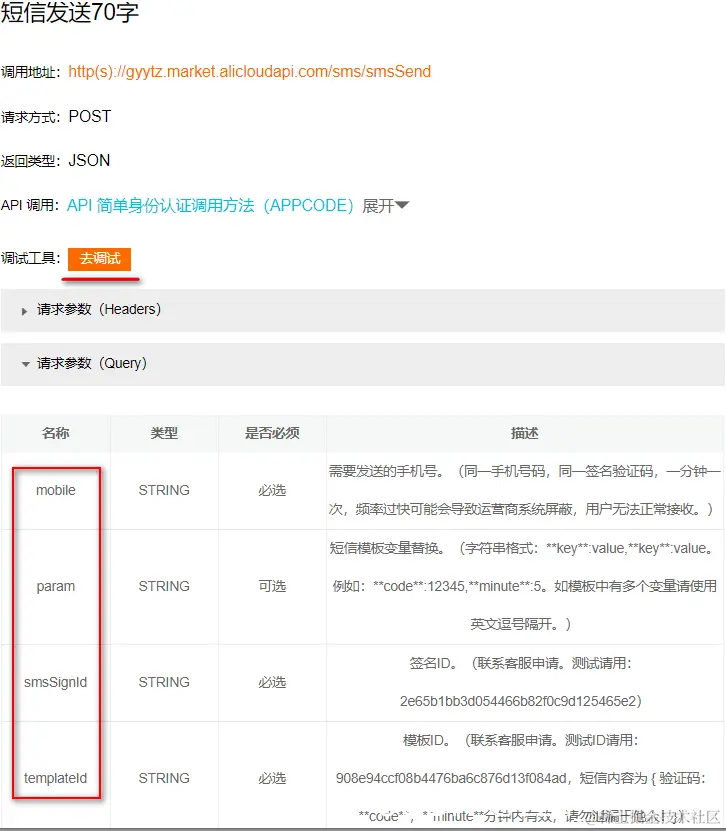The height and width of the screenshot is (831, 726).
Task: Click the 短信发送70字 page heading
Action: point(70,13)
